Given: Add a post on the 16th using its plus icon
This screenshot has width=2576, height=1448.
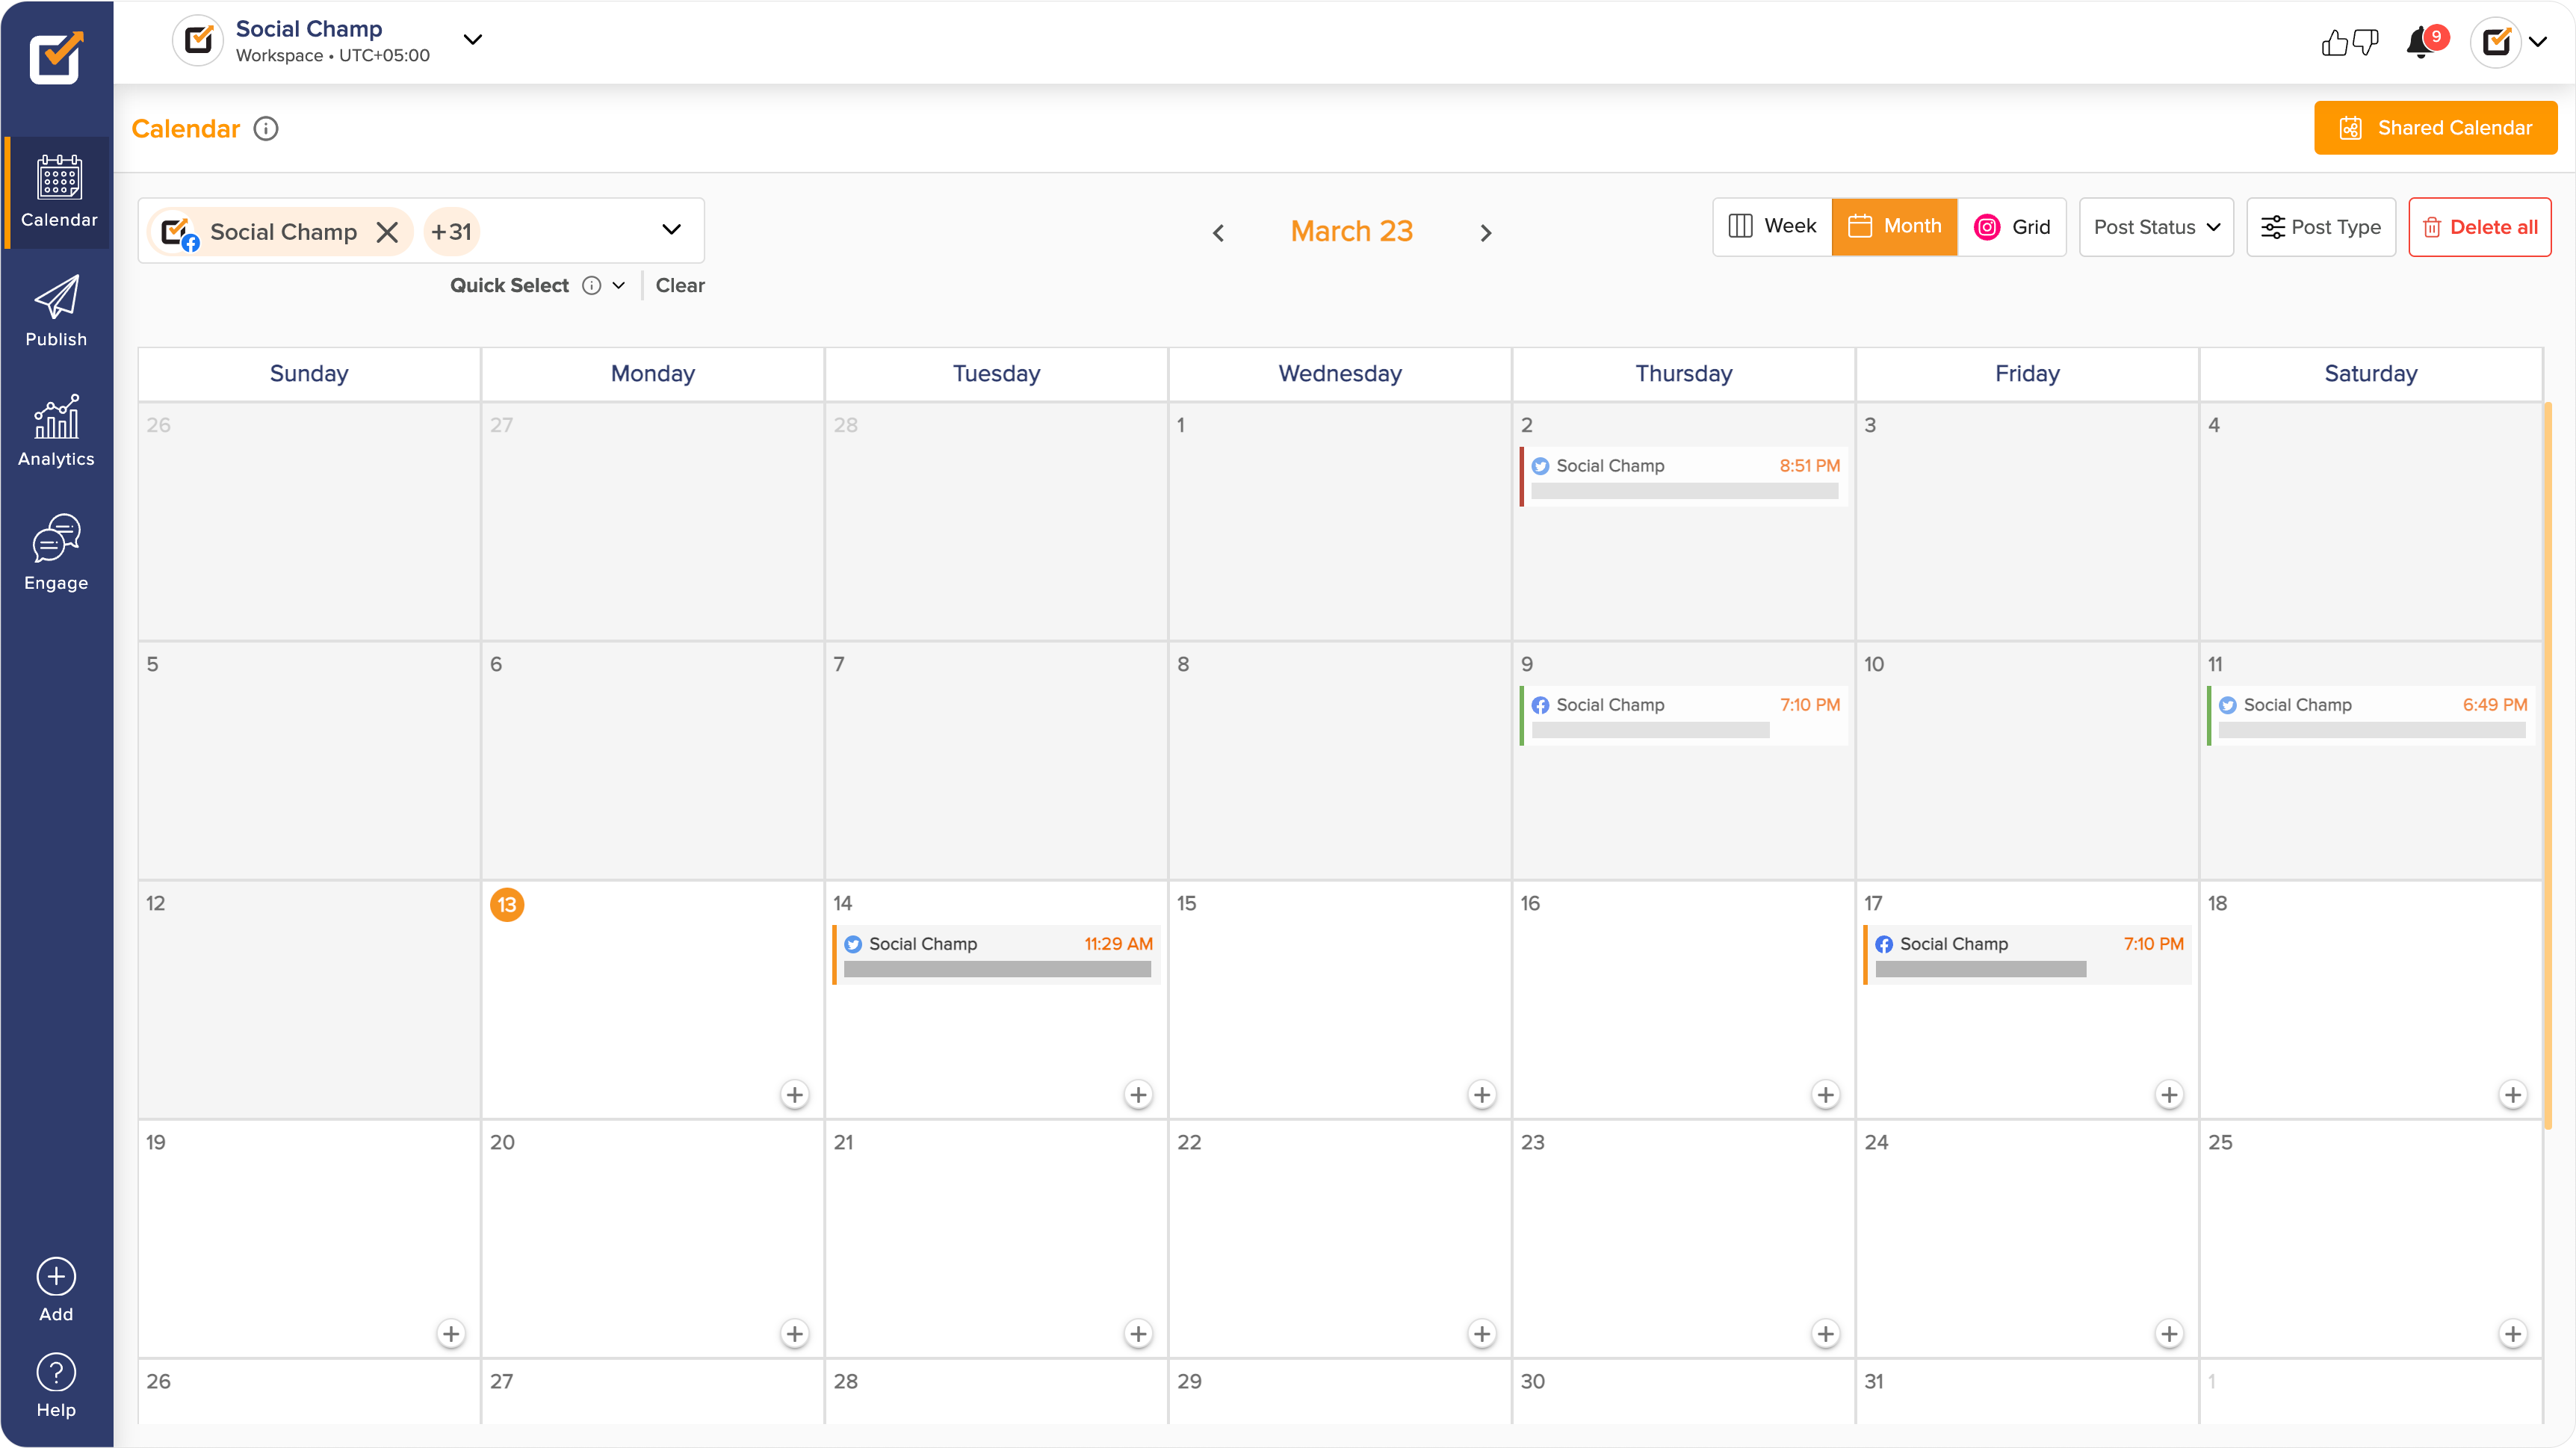Looking at the screenshot, I should click(x=1826, y=1095).
